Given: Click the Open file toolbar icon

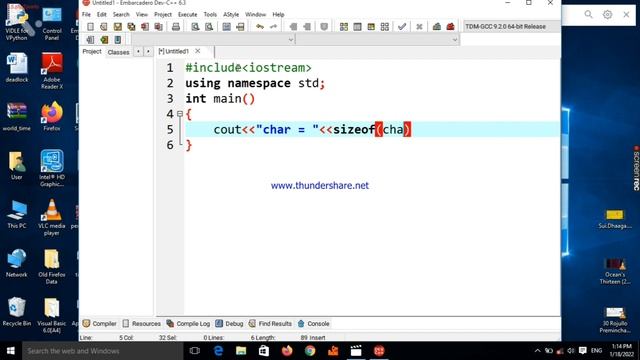Looking at the screenshot, I should (x=104, y=27).
